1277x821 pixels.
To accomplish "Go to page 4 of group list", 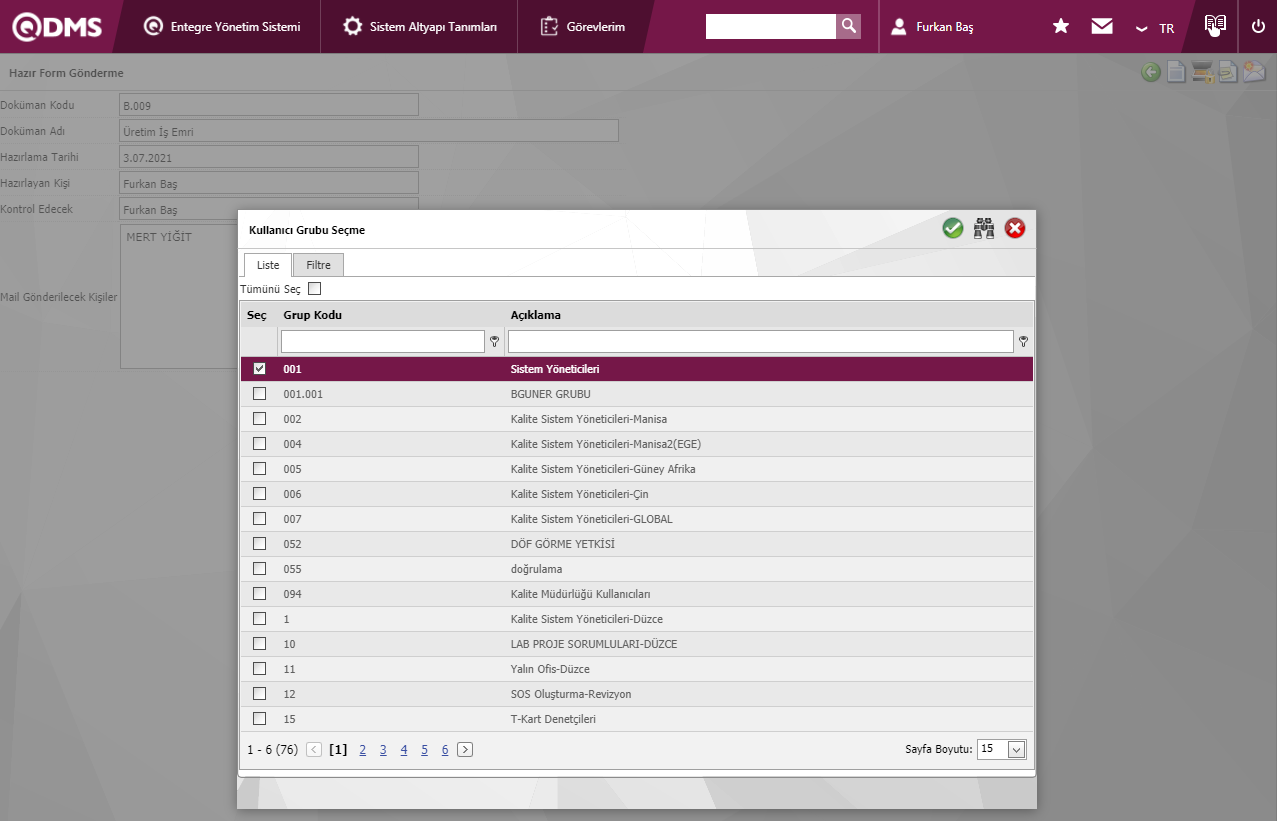I will point(404,750).
